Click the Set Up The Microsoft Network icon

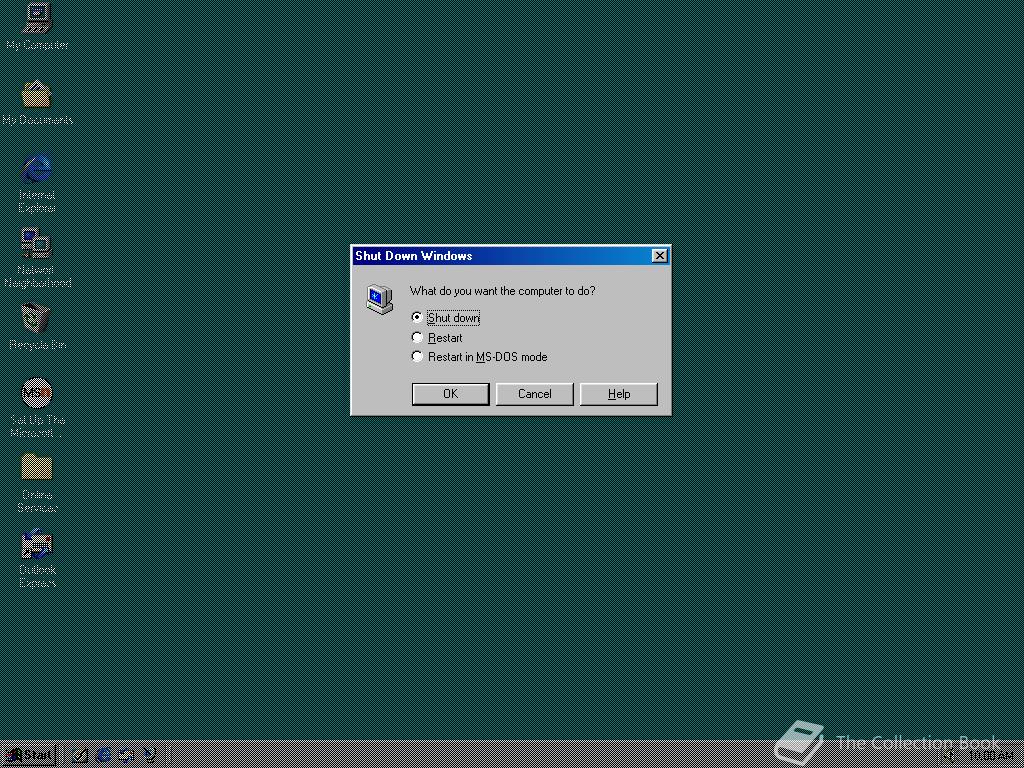coord(37,408)
